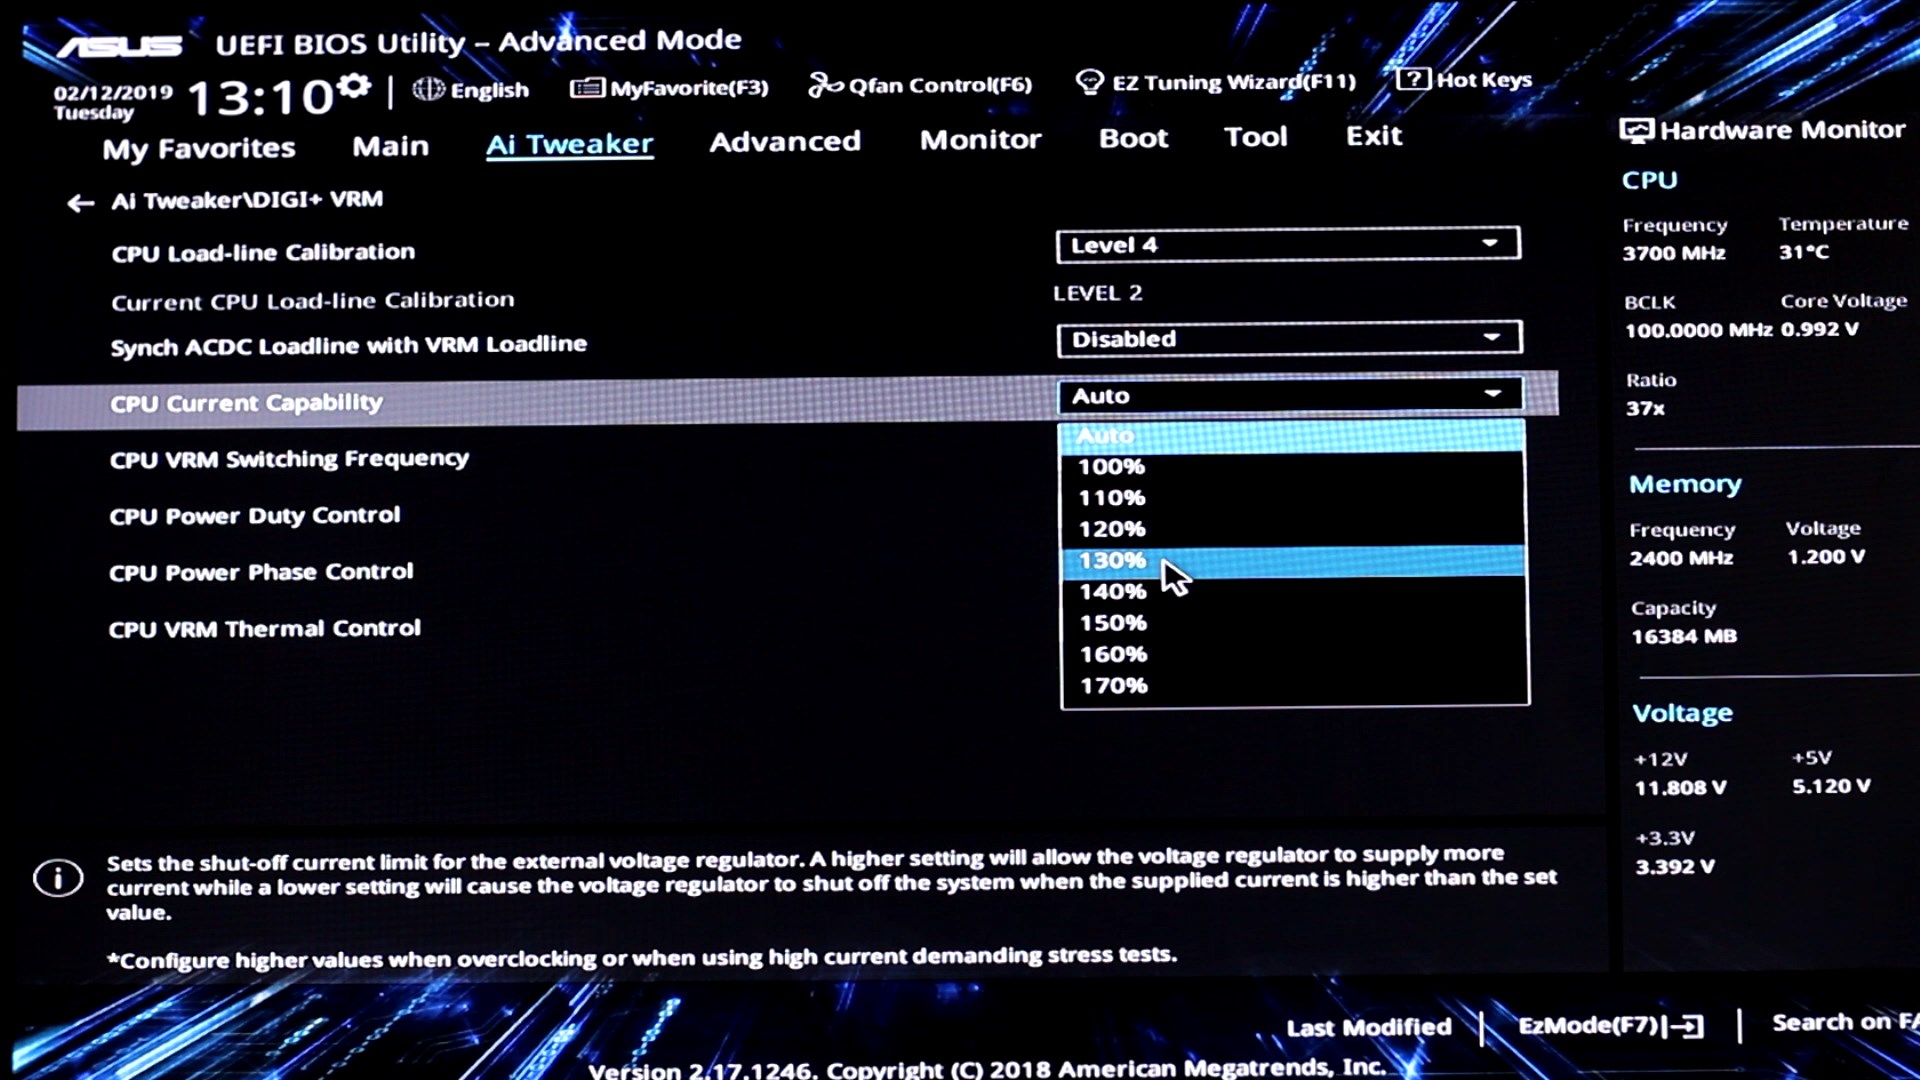The width and height of the screenshot is (1920, 1080).
Task: Click the EZ Tuning Wizard bulb icon
Action: click(1089, 82)
